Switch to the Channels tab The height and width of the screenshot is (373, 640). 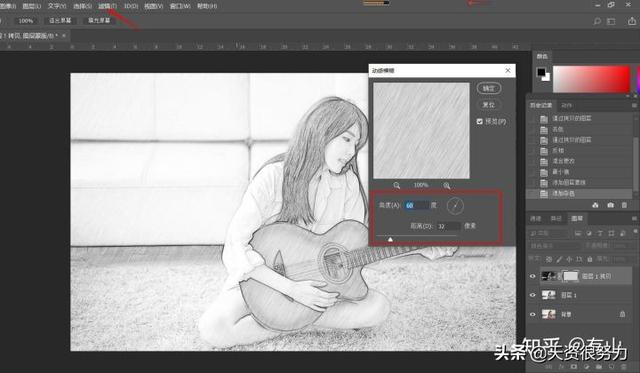535,219
